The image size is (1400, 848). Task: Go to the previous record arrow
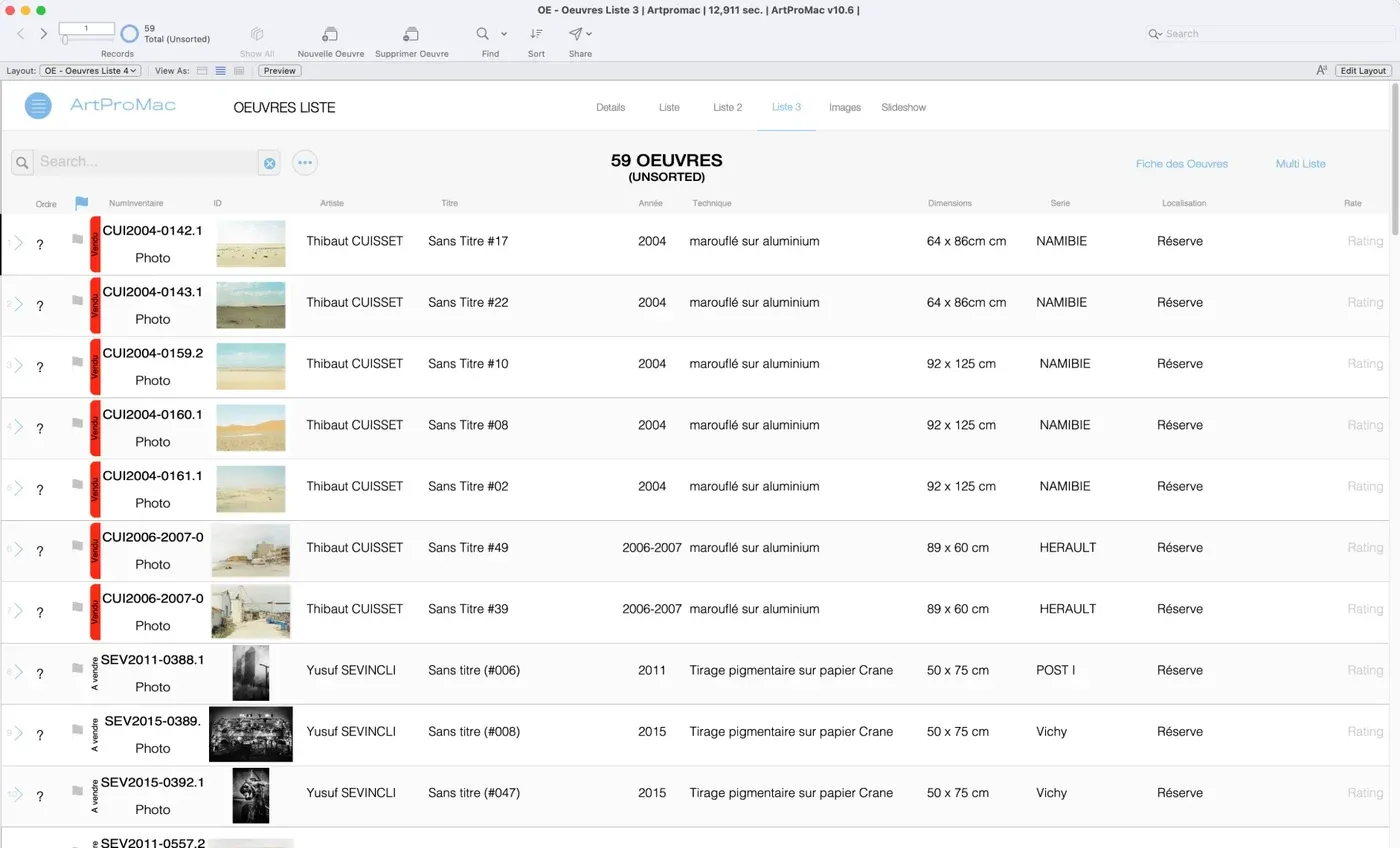pyautogui.click(x=21, y=34)
